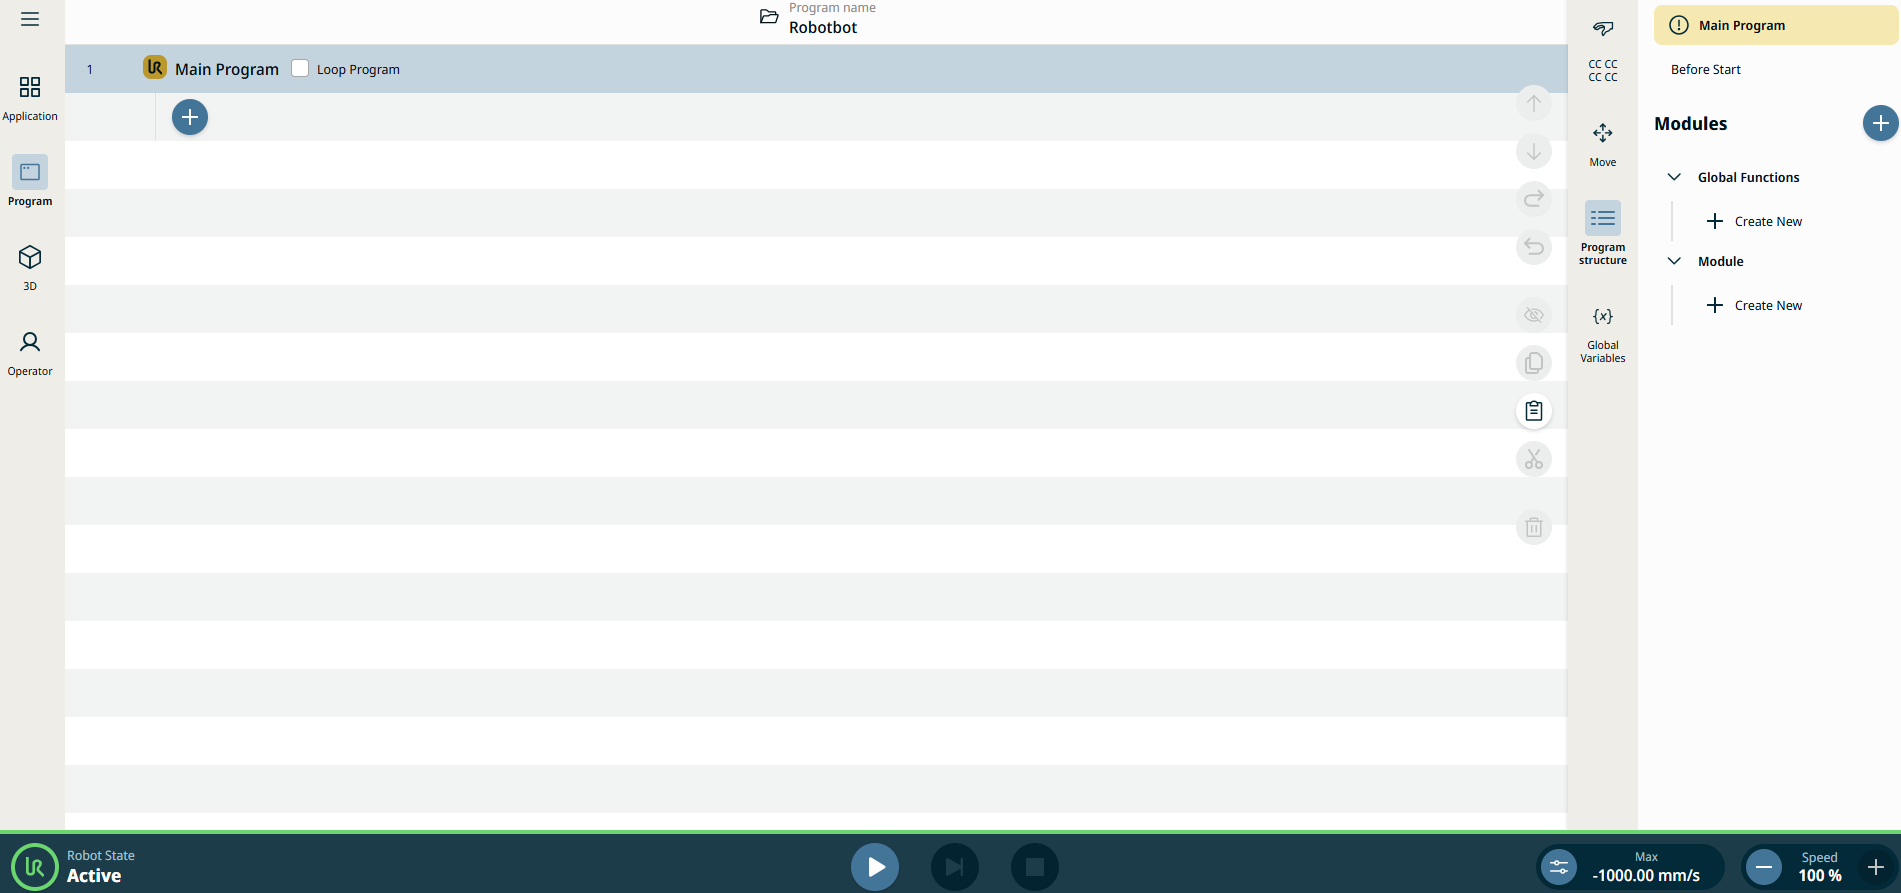Screen dimensions: 1901x893
Task: Select the Program tab in sidebar
Action: [30, 182]
